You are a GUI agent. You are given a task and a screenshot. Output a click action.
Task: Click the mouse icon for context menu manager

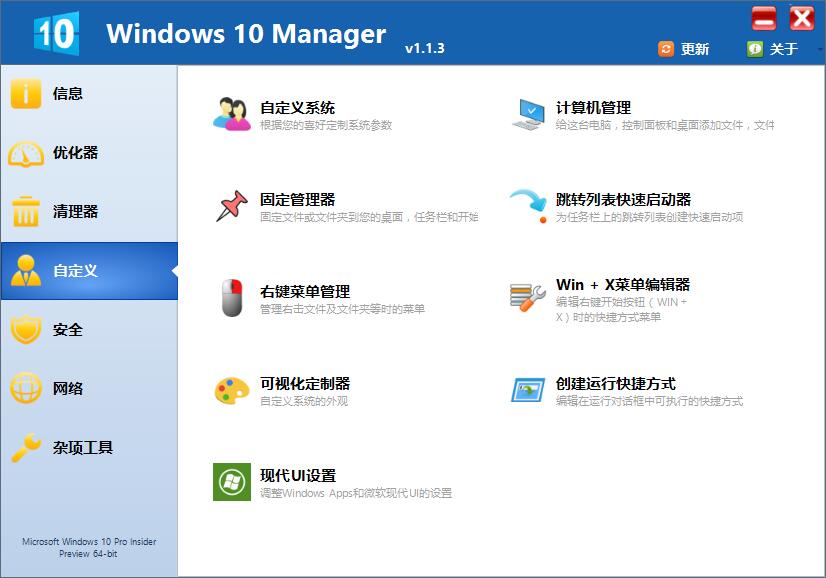point(232,298)
